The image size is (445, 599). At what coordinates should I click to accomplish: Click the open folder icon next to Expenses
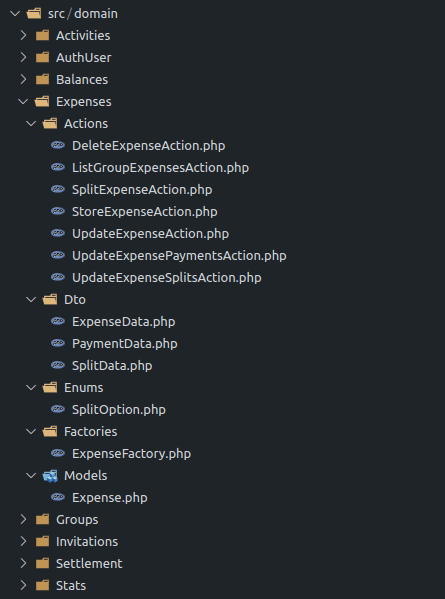coord(42,102)
